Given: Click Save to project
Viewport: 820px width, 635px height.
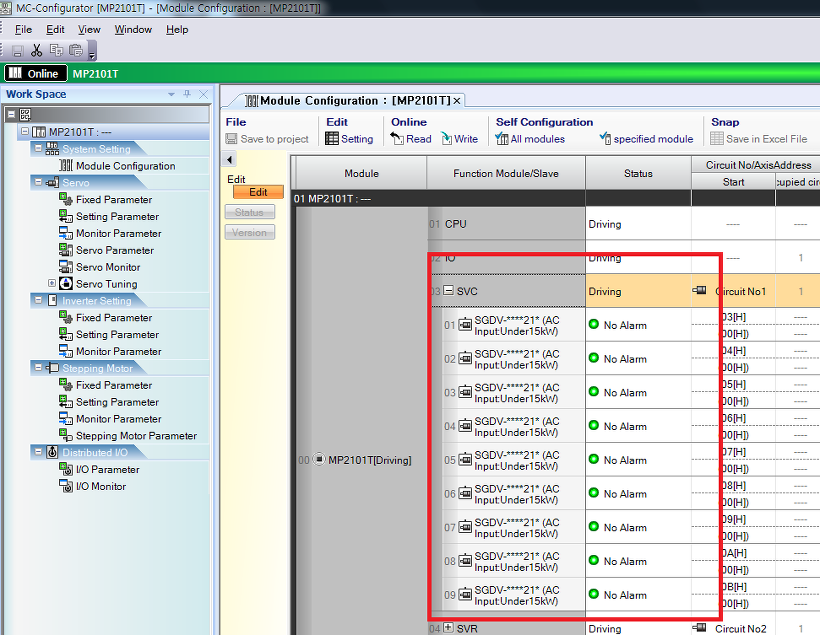Looking at the screenshot, I should (267, 139).
